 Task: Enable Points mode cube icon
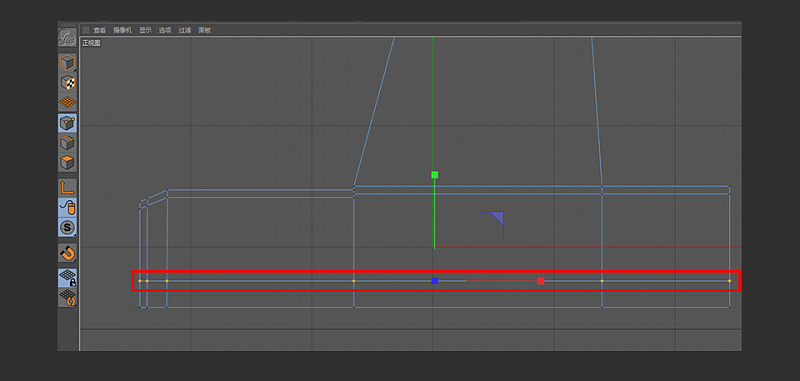(x=67, y=123)
